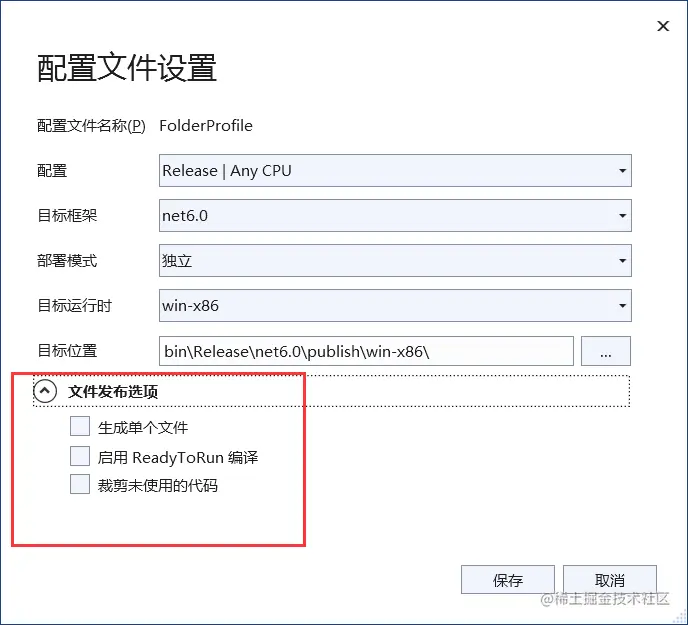Tick the 启用 ReadyToRun 编译 checkbox
The image size is (688, 625).
[x=80, y=457]
